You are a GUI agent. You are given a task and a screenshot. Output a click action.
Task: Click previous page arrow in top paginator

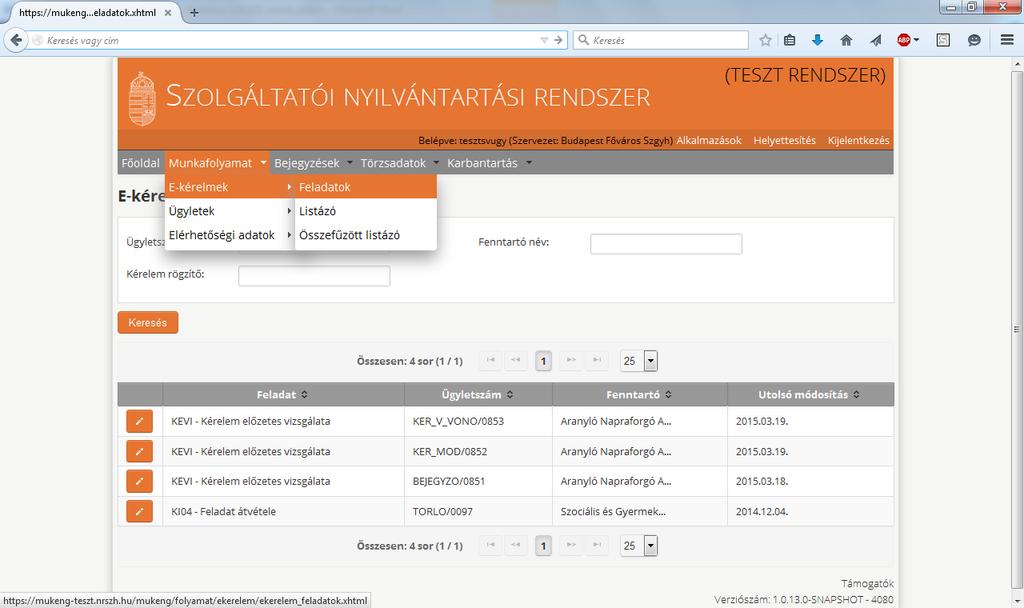point(515,360)
